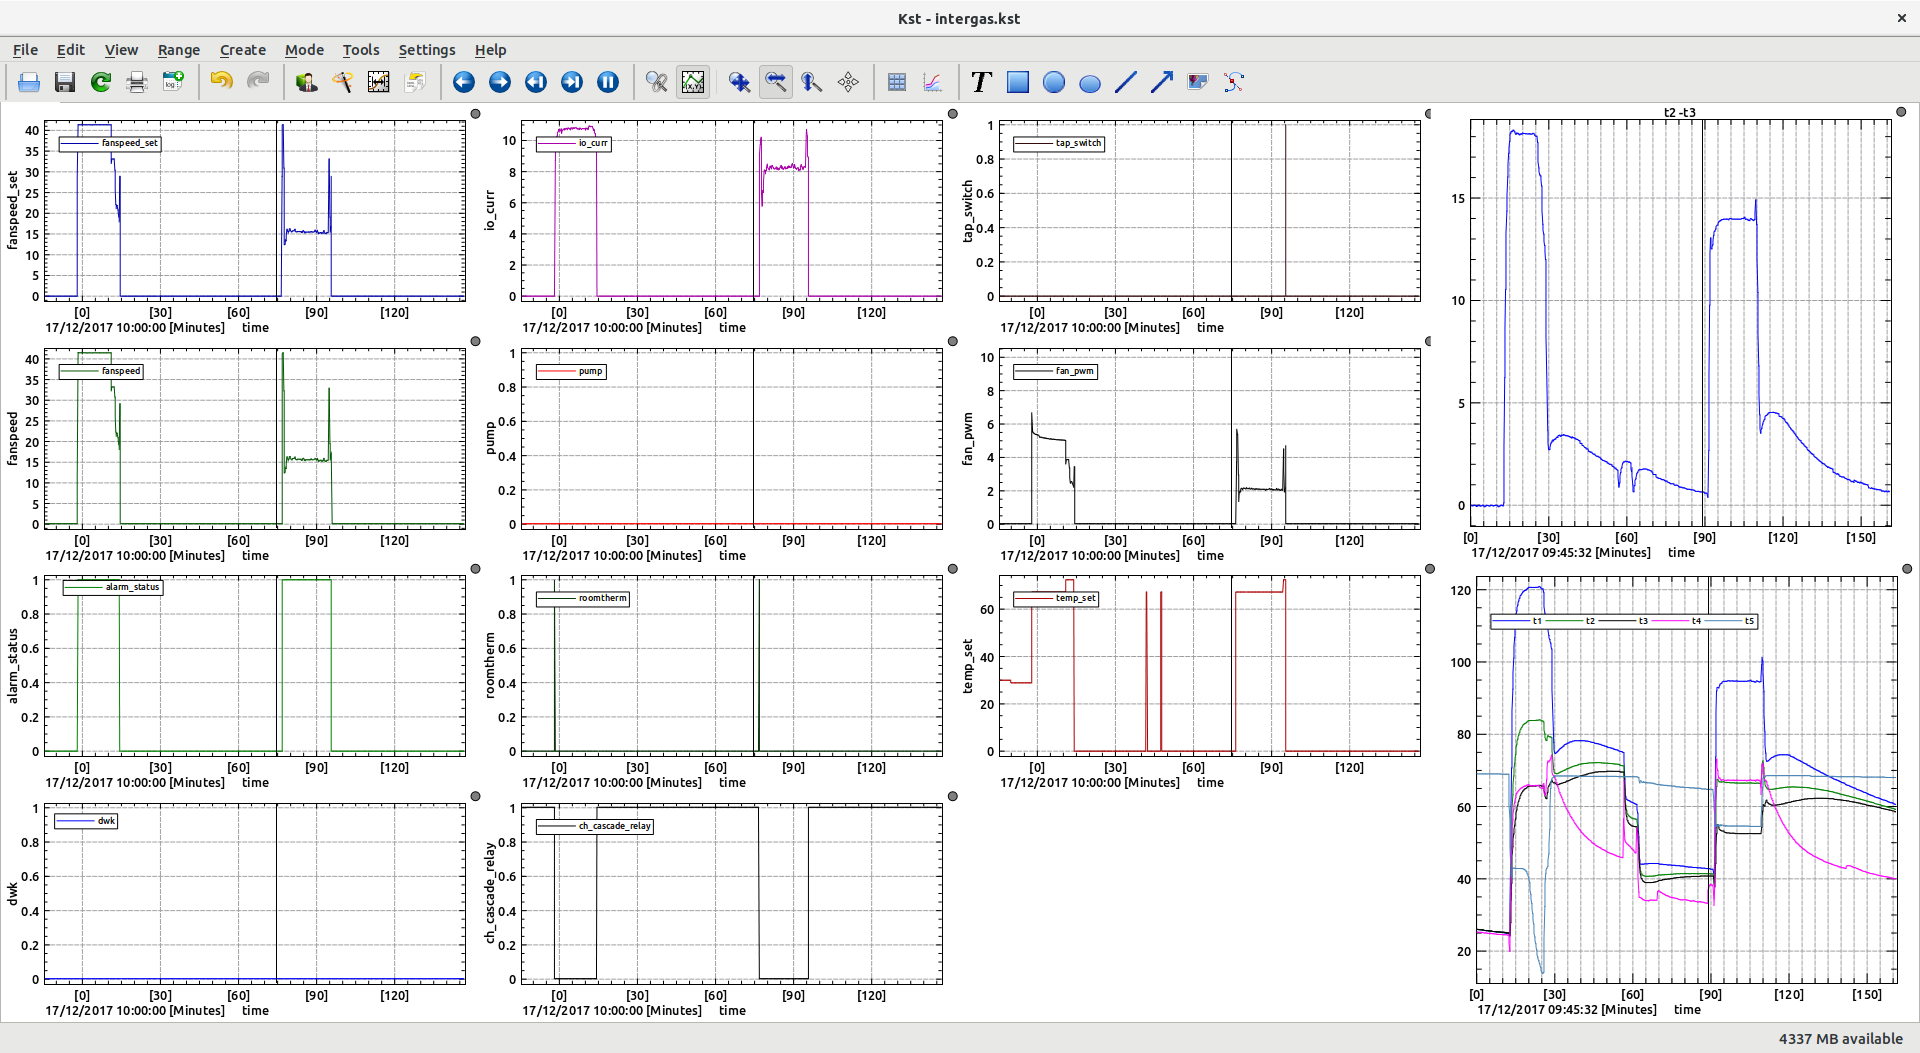This screenshot has width=1920, height=1053.
Task: Select XY mouse zoom mode
Action: (x=740, y=82)
